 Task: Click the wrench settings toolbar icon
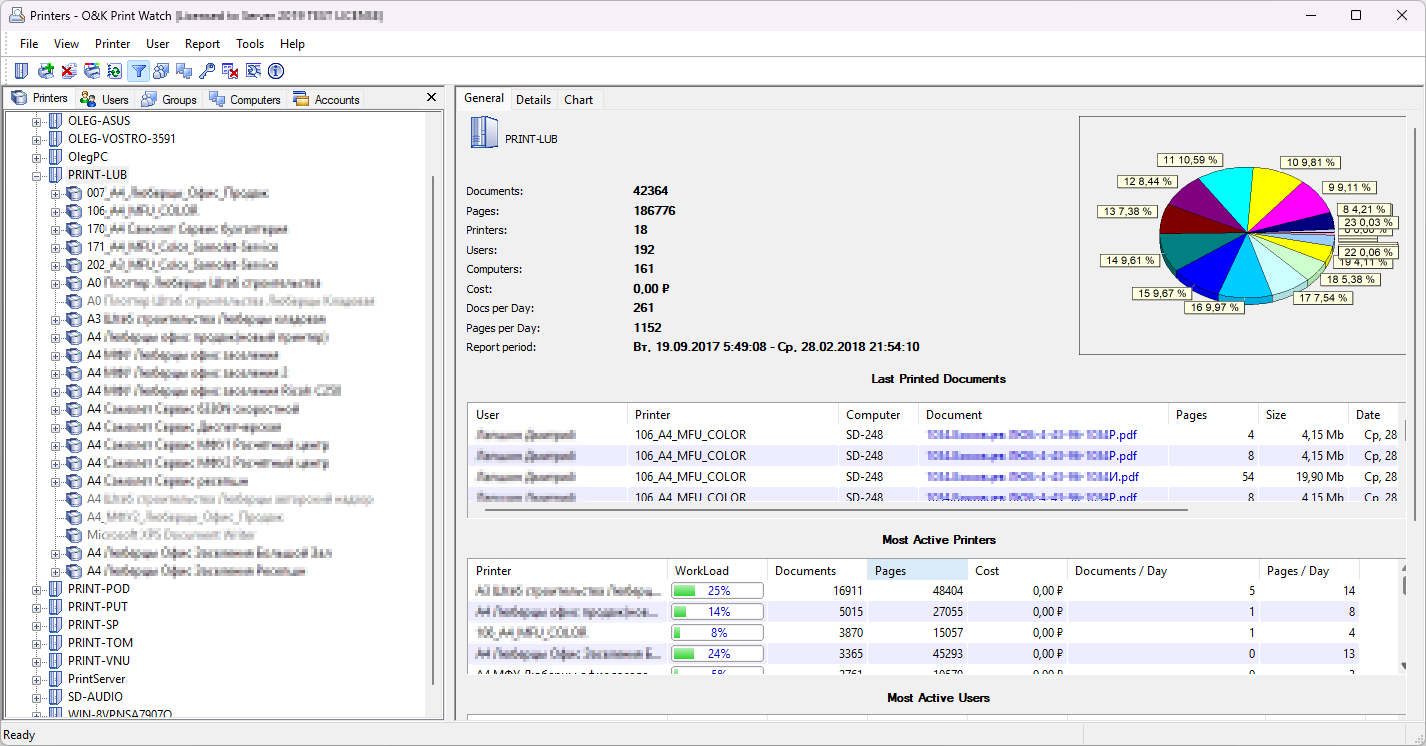[253, 71]
